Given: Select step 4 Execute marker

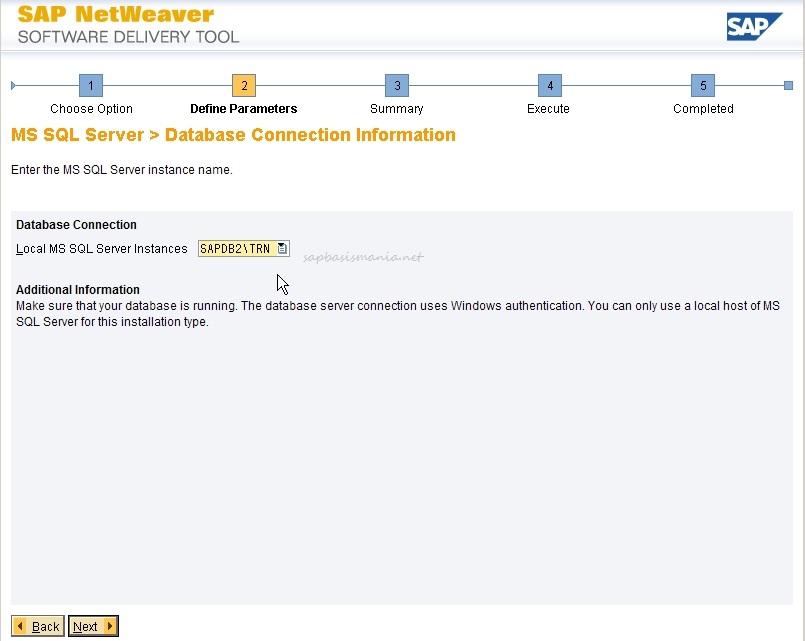Looking at the screenshot, I should click(x=550, y=85).
